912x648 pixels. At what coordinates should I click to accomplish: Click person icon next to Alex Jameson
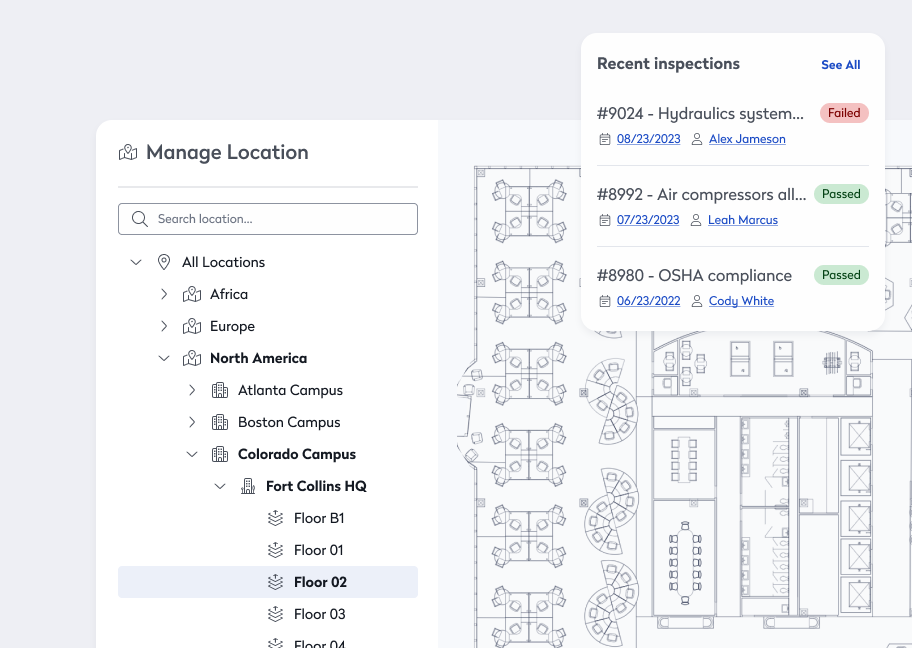[x=697, y=139]
